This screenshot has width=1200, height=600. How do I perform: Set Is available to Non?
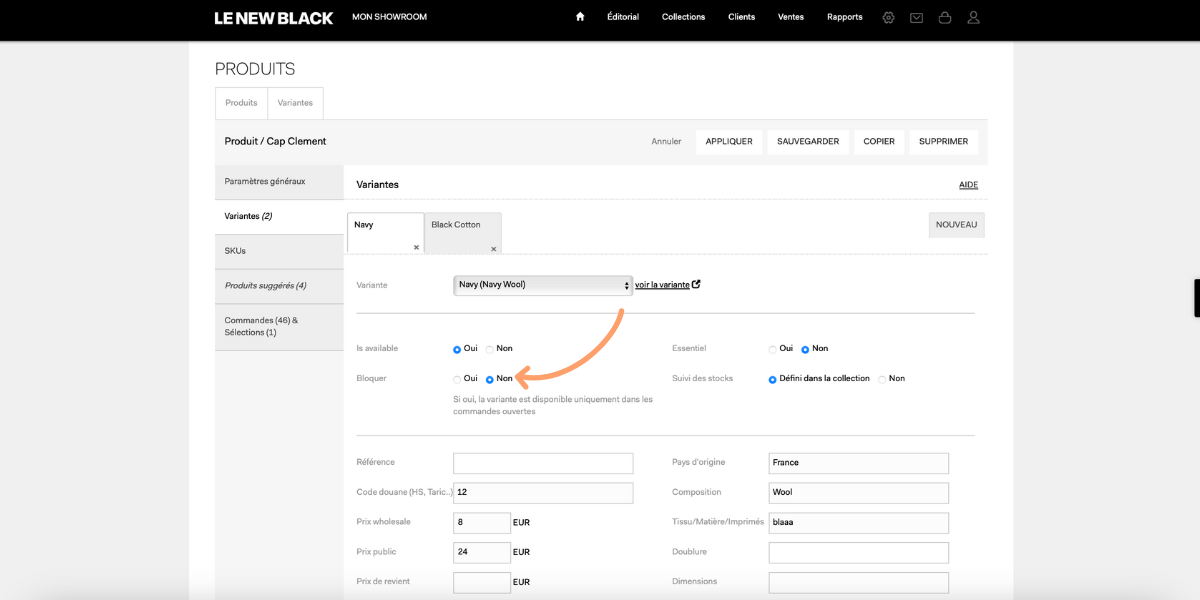(x=490, y=349)
